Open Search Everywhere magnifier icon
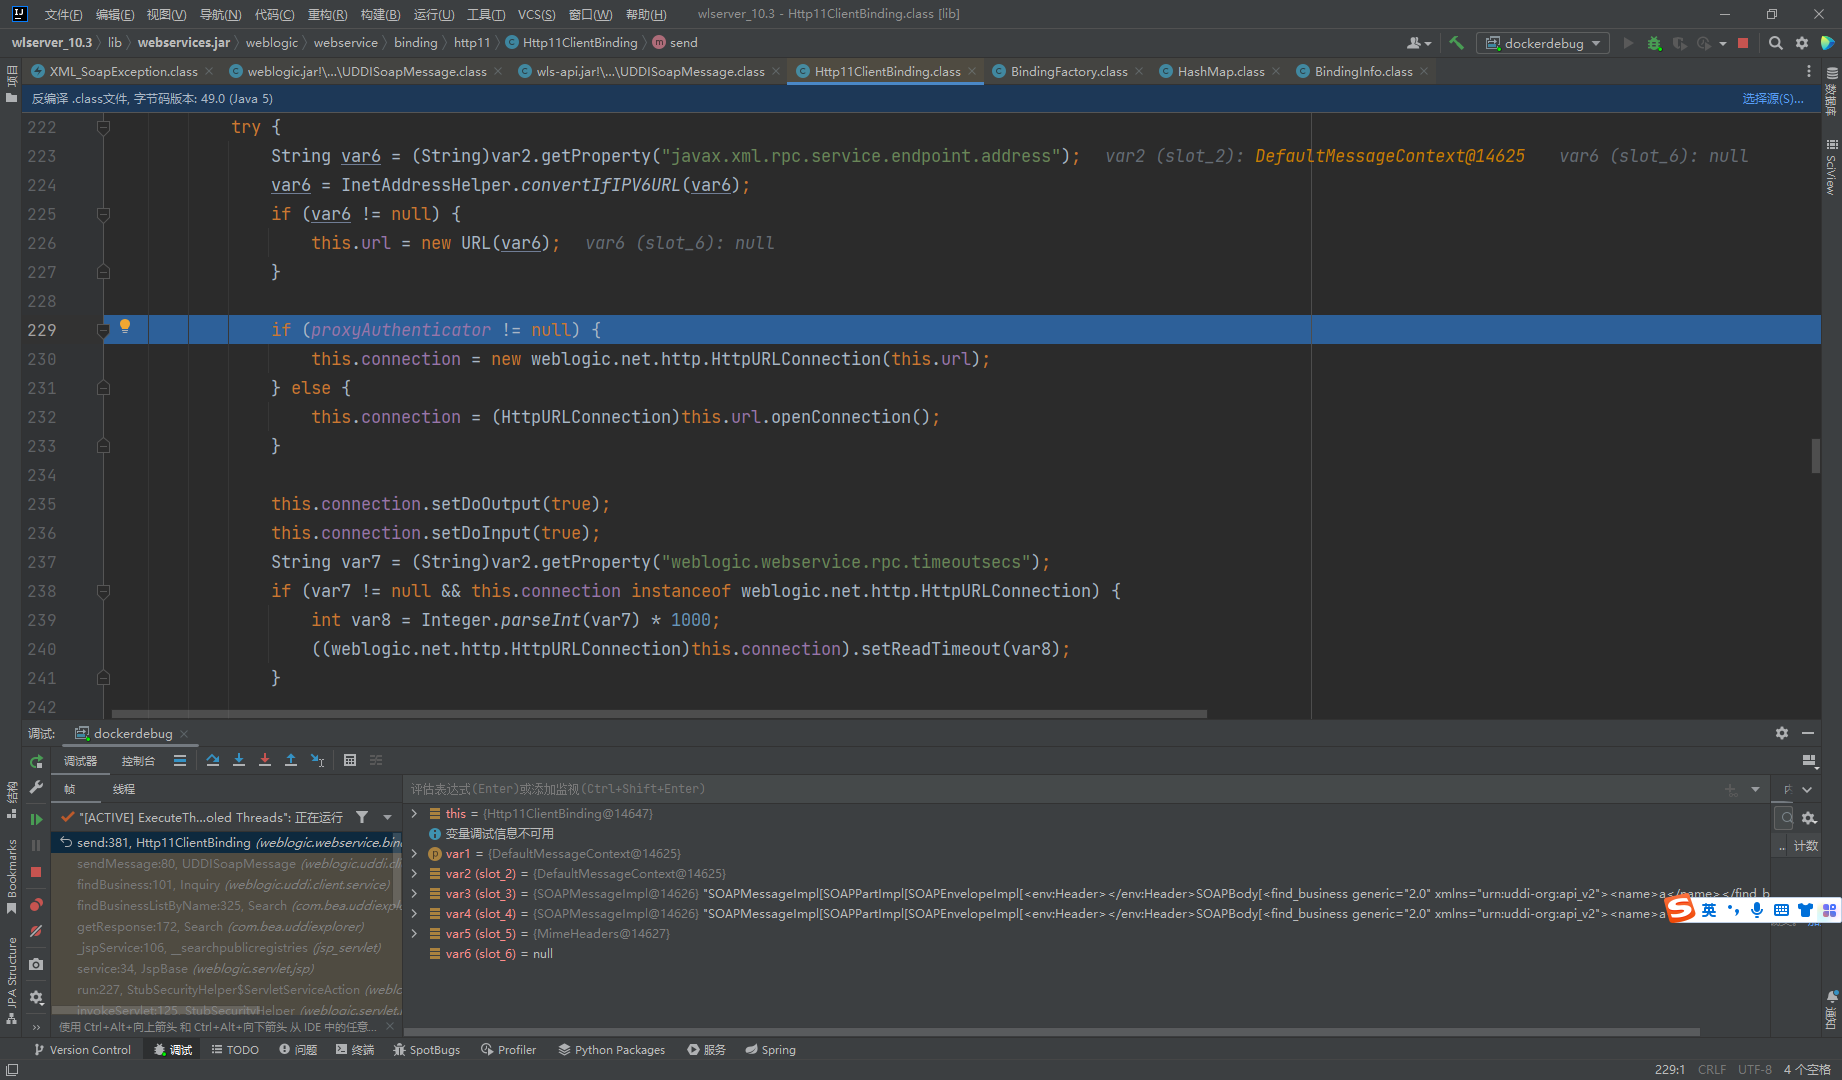Viewport: 1842px width, 1080px height. tap(1775, 43)
